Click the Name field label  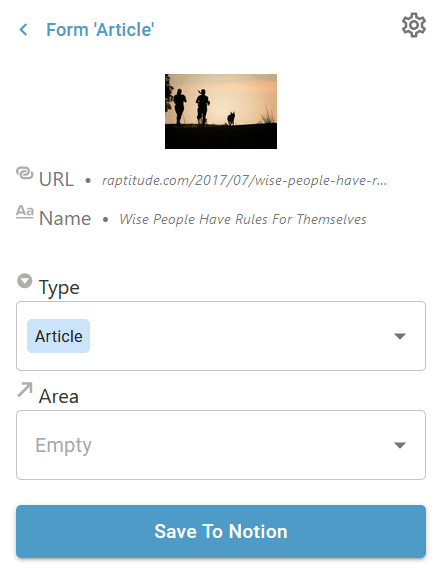point(65,218)
